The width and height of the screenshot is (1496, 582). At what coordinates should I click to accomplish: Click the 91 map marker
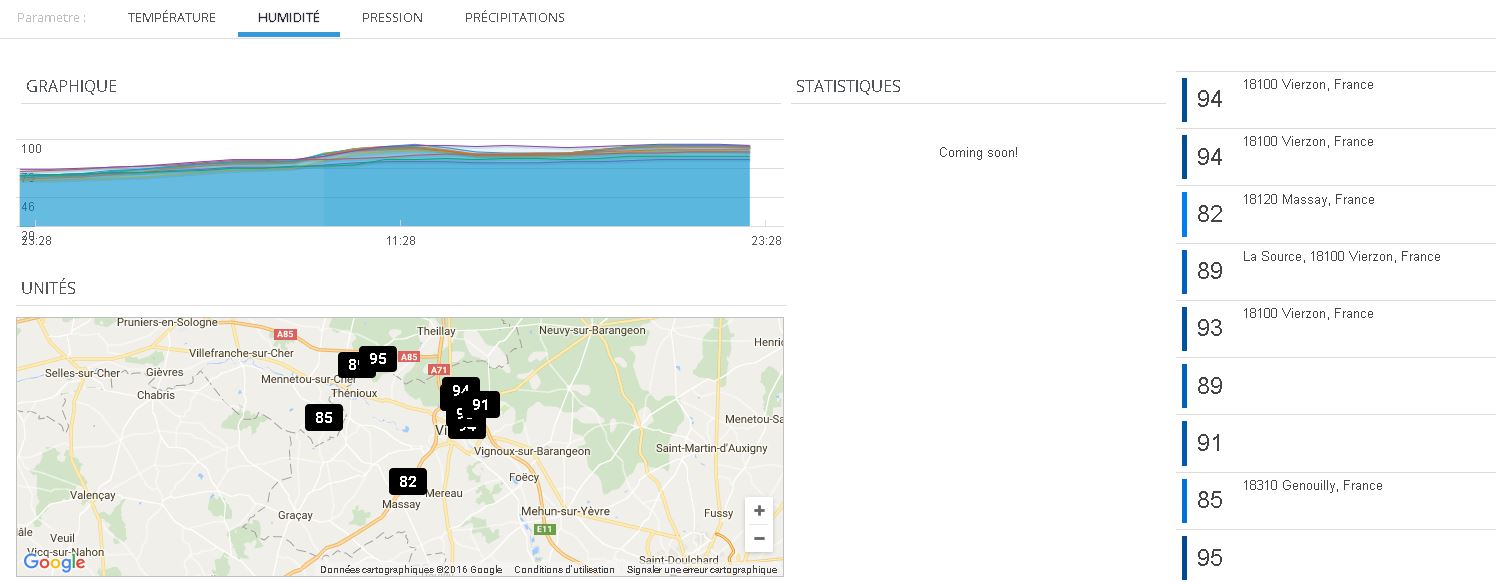(482, 405)
